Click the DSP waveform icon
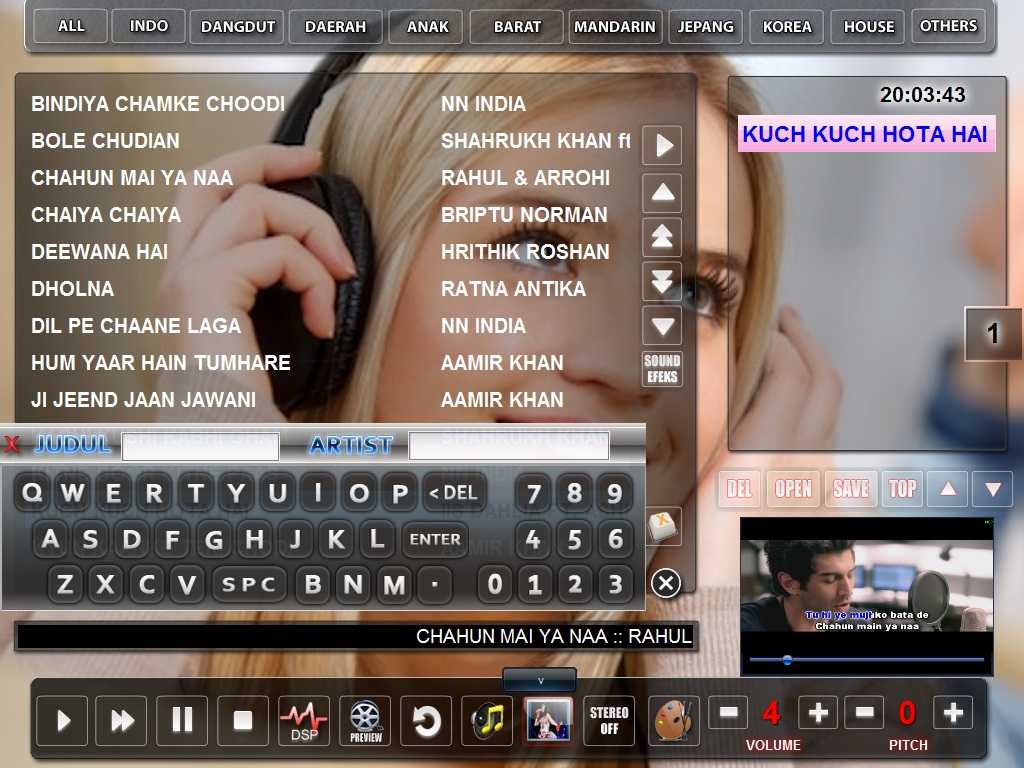The width and height of the screenshot is (1024, 768). [304, 721]
